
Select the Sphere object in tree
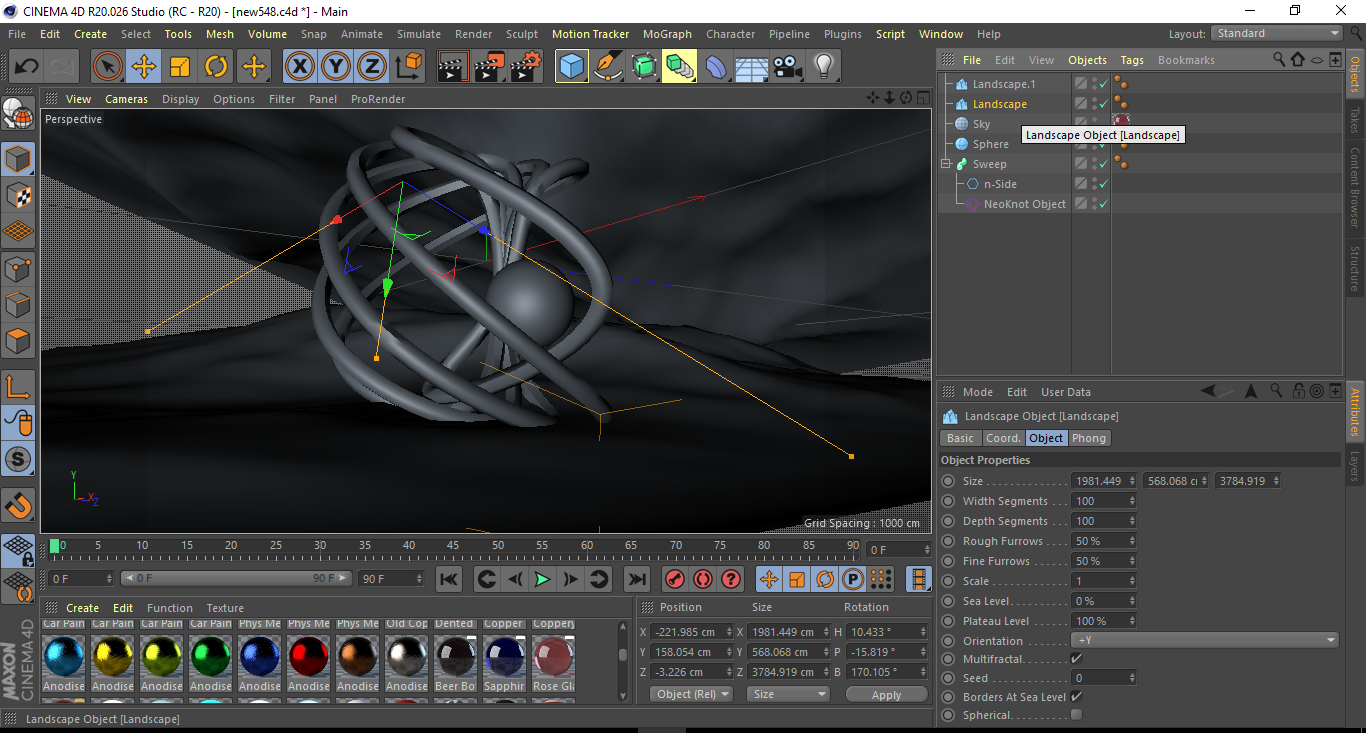tap(991, 144)
